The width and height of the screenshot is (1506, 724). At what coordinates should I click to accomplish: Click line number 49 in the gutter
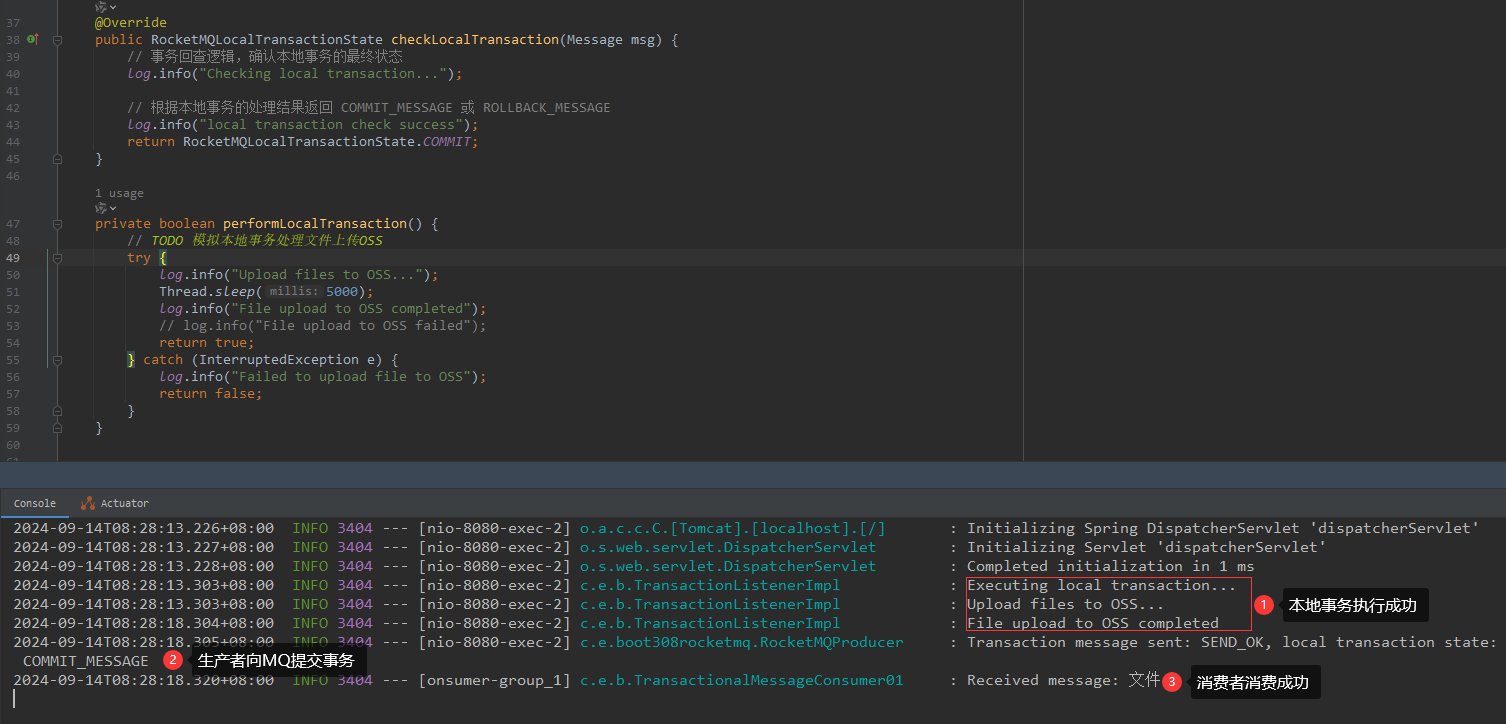coord(12,258)
